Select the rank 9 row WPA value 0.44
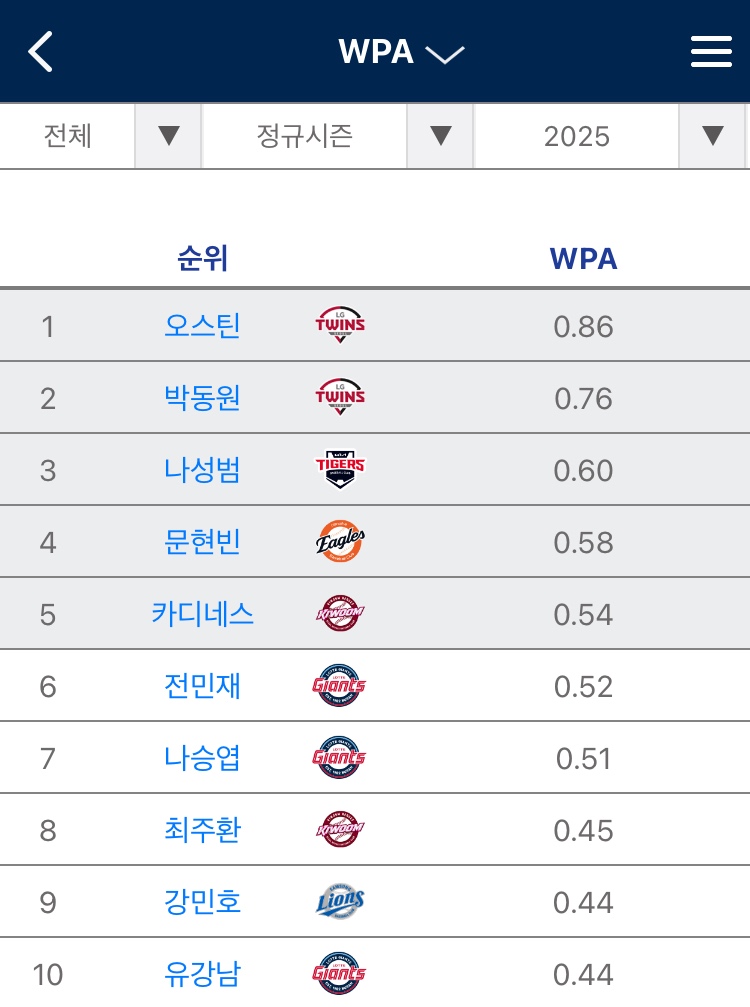This screenshot has height=1007, width=750. (583, 902)
